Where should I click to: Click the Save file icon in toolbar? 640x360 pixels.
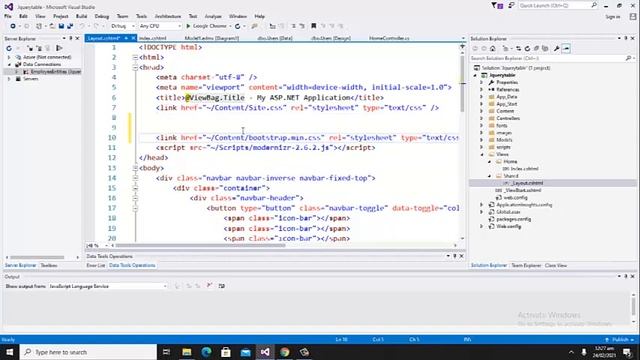[61, 26]
